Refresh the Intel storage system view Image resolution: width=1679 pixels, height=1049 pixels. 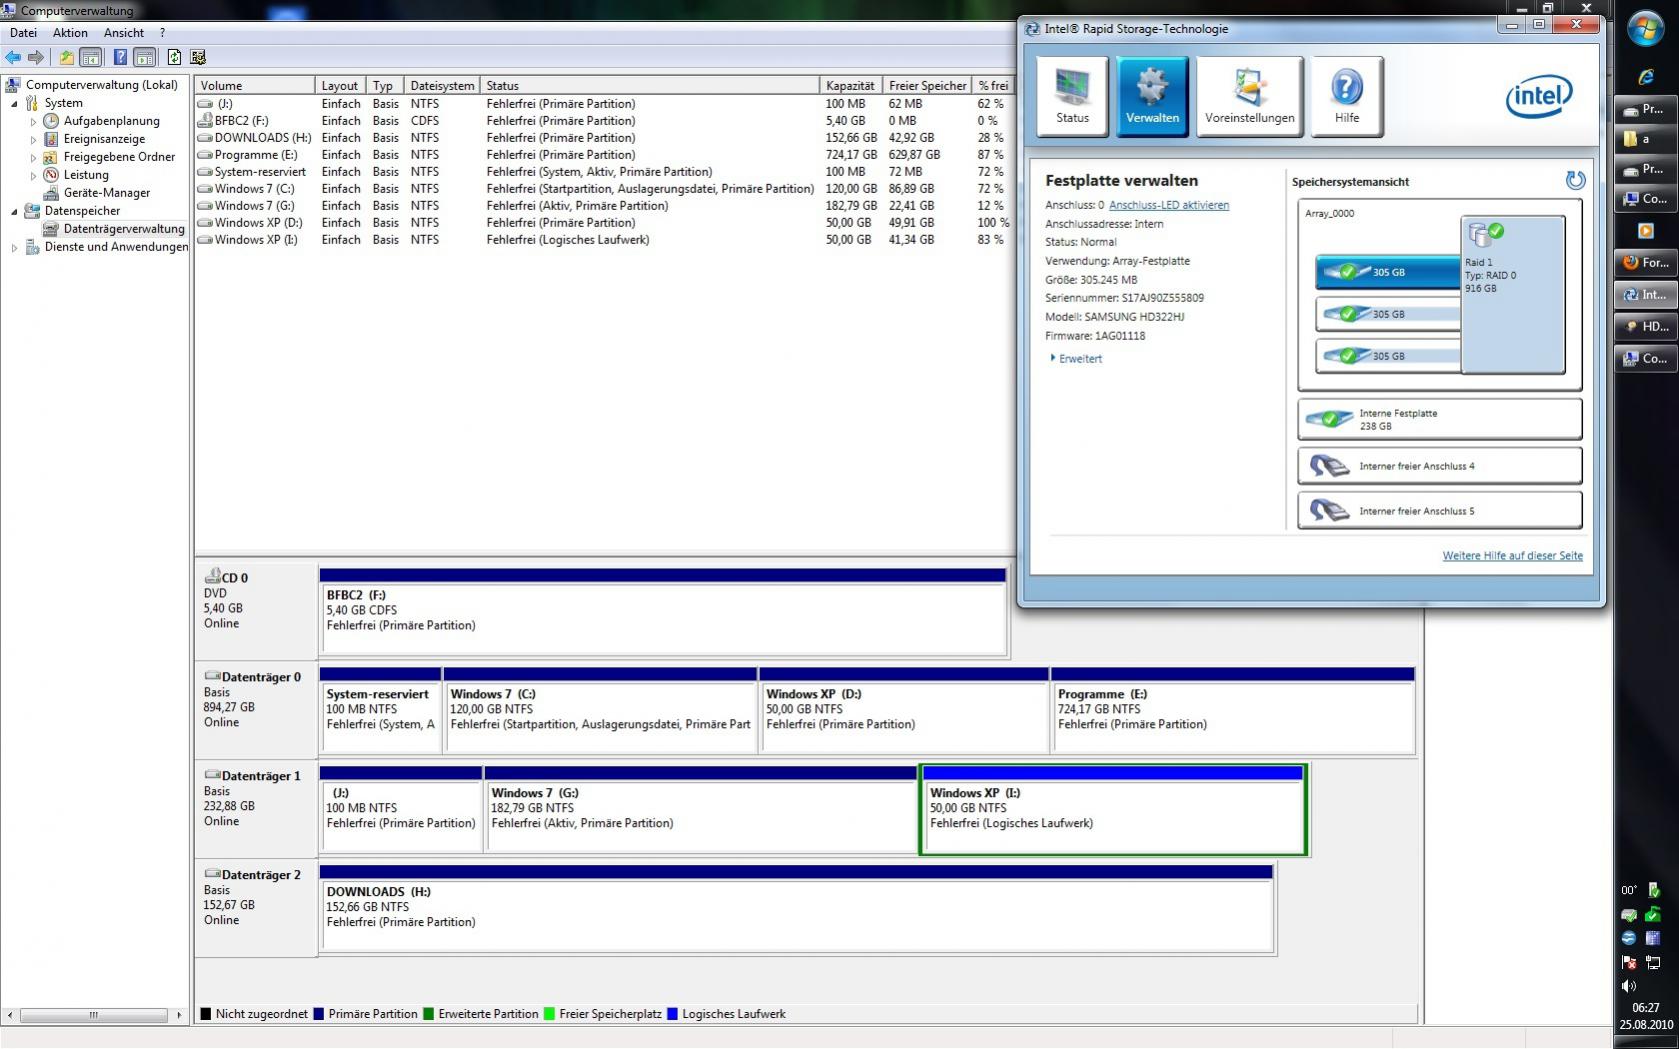coord(1575,180)
